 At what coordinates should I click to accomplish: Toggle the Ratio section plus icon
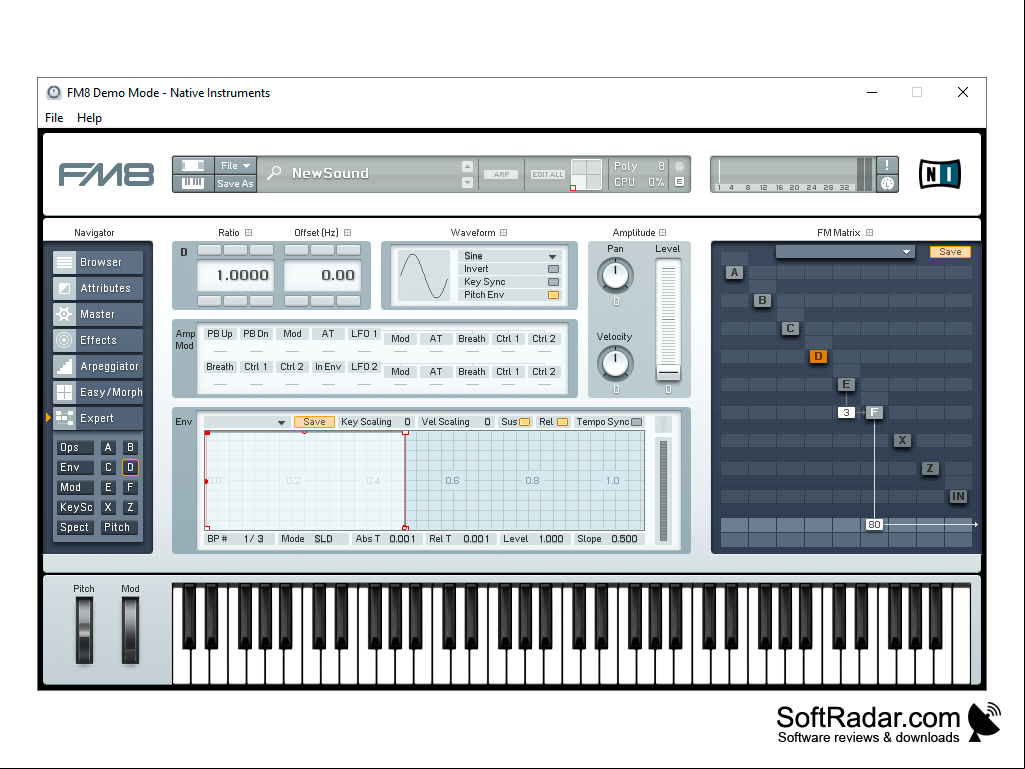point(248,233)
